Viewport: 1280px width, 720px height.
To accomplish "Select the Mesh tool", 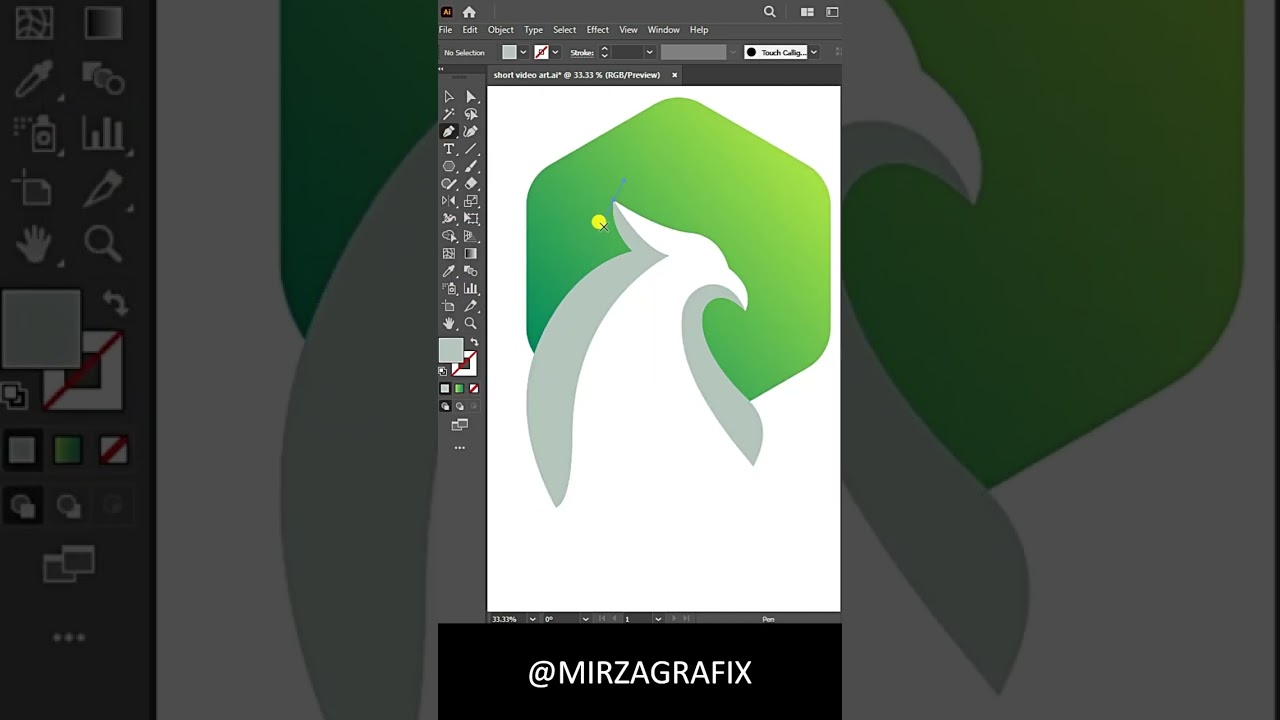I will coord(449,254).
